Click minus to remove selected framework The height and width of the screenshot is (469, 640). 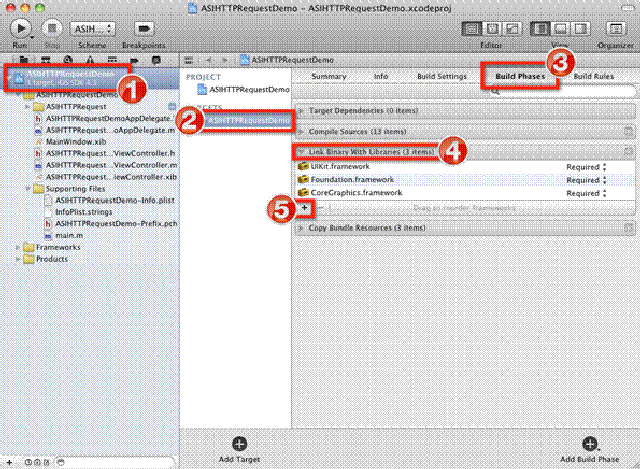tap(321, 208)
